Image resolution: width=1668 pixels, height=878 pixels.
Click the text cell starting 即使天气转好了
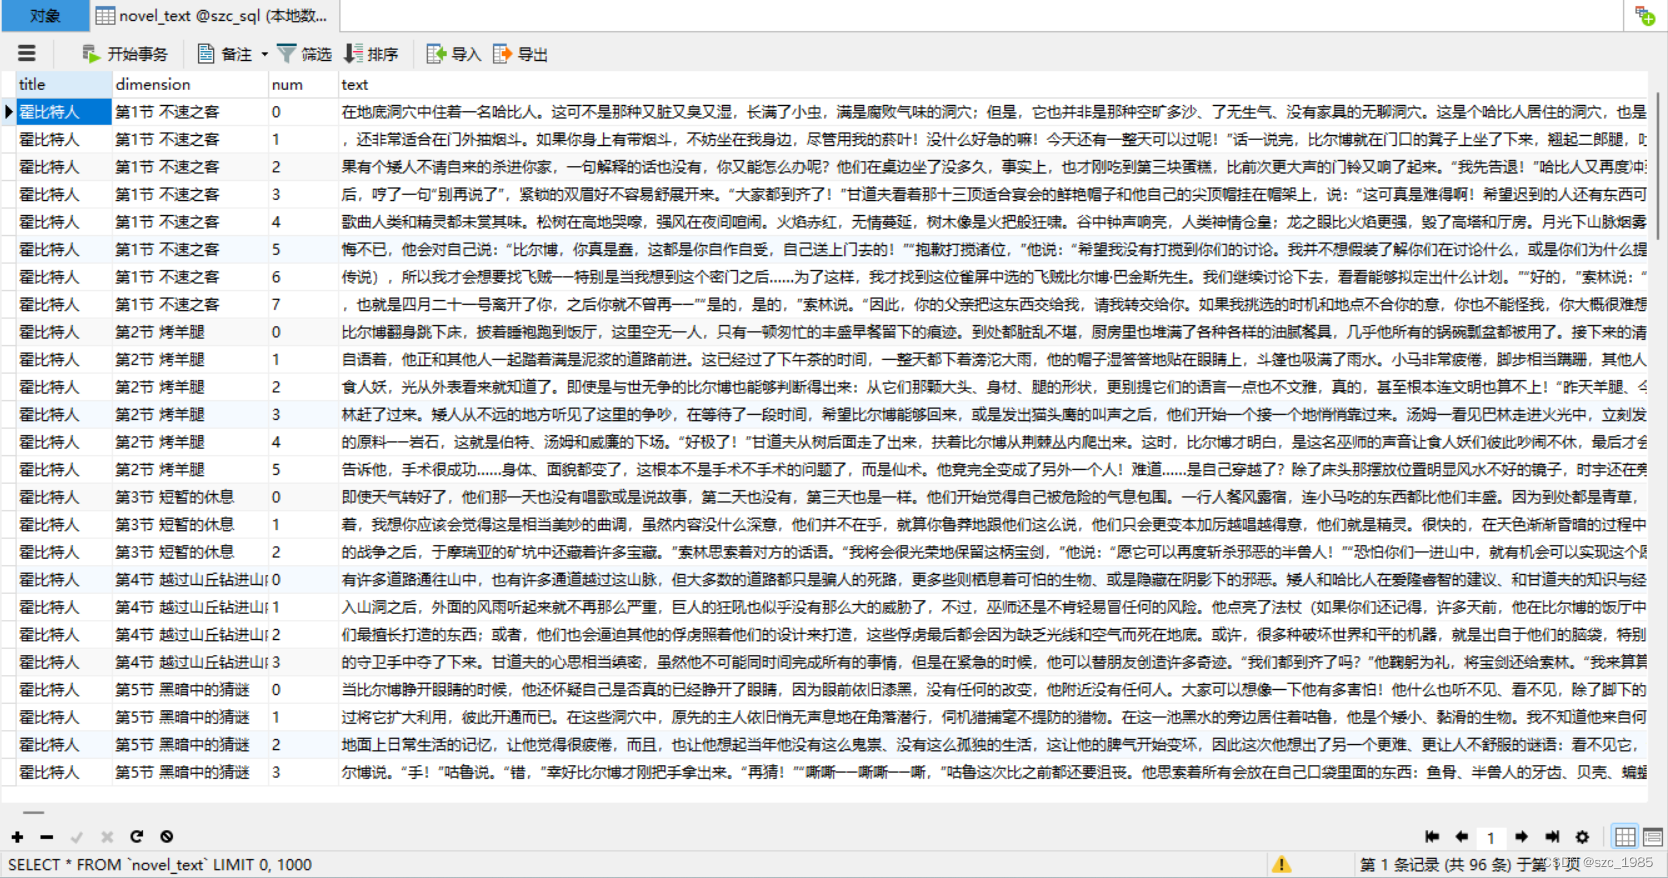click(993, 497)
